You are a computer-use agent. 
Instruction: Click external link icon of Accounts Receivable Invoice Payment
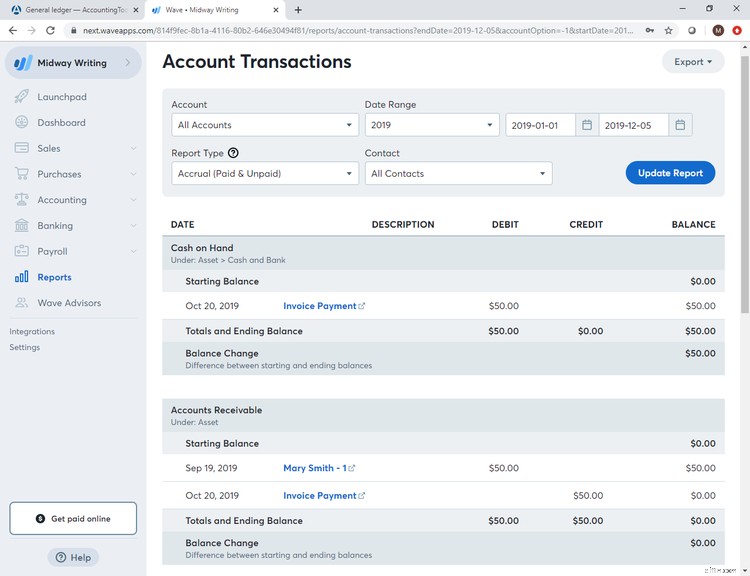(x=362, y=496)
